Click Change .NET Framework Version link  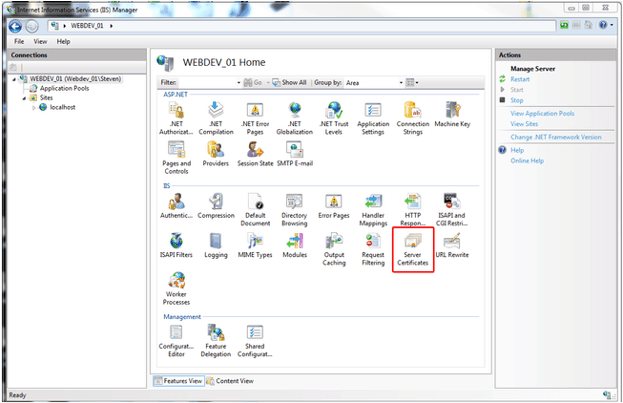point(556,137)
